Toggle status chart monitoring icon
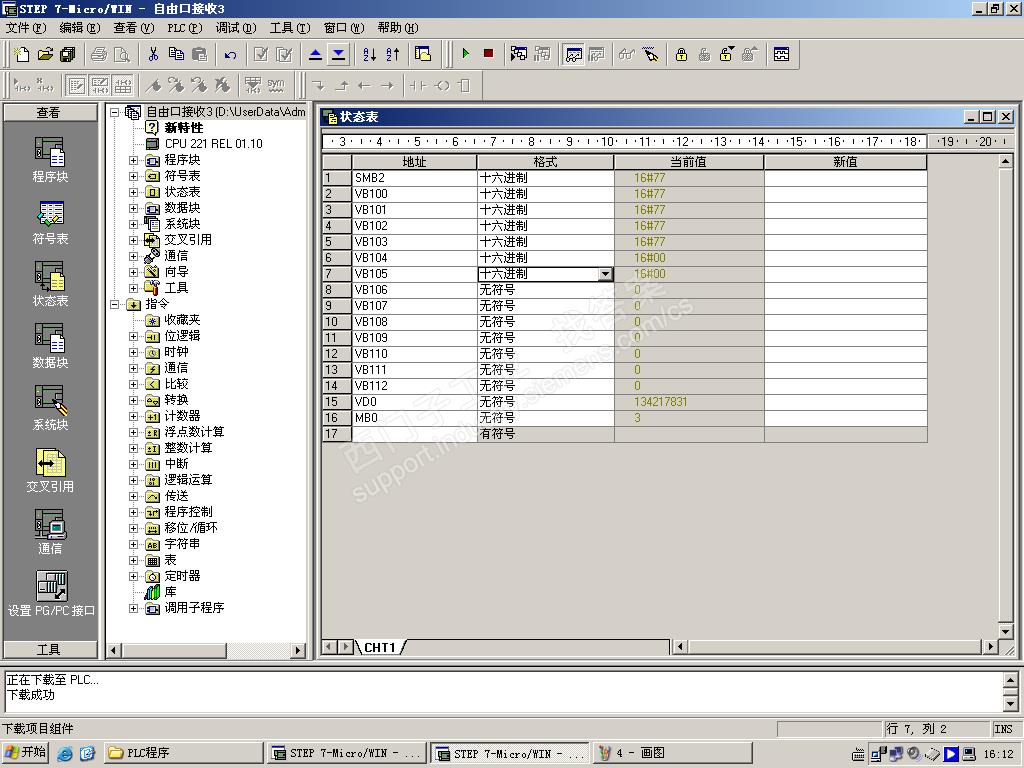 573,55
